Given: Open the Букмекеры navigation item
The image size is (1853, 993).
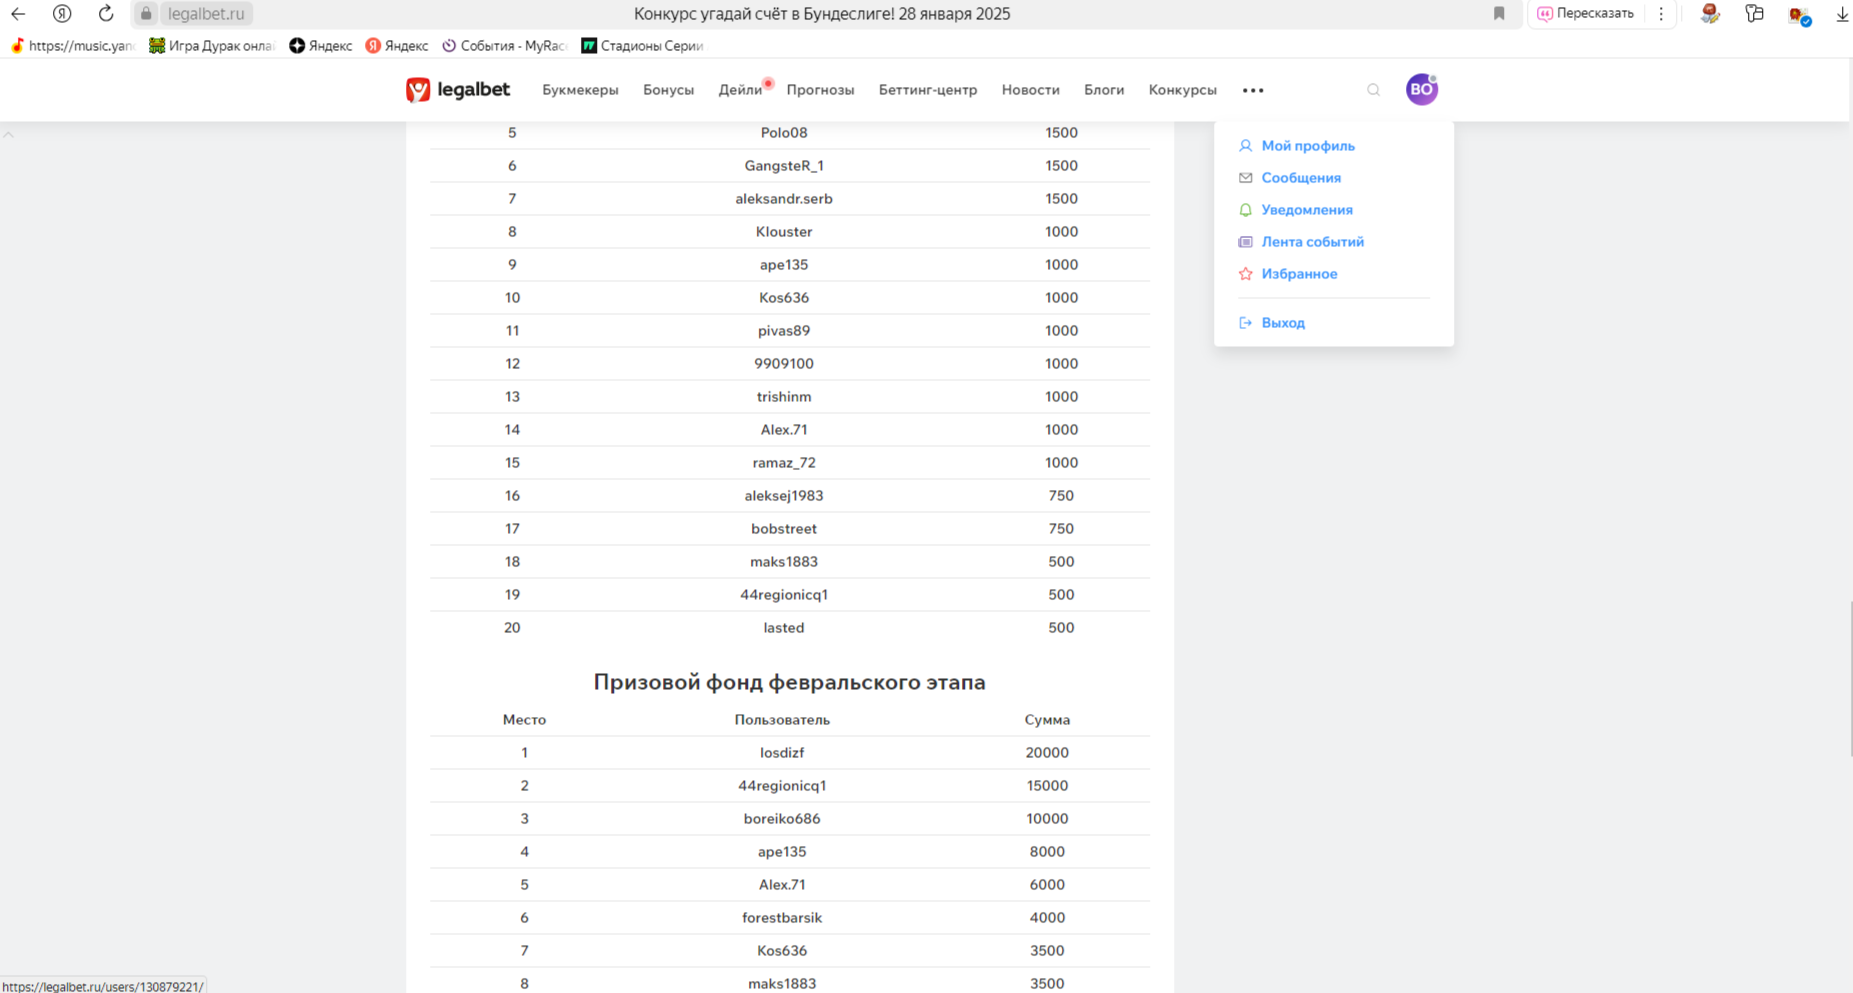Looking at the screenshot, I should pos(580,90).
